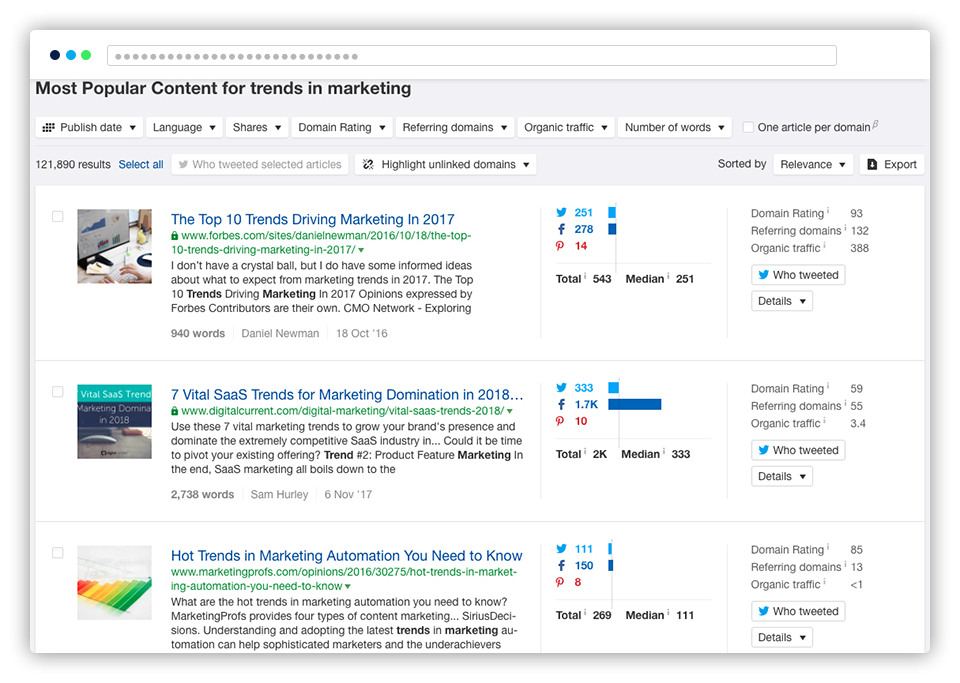Open the Language filter menu
Viewport: 960px width, 683px height.
[185, 128]
